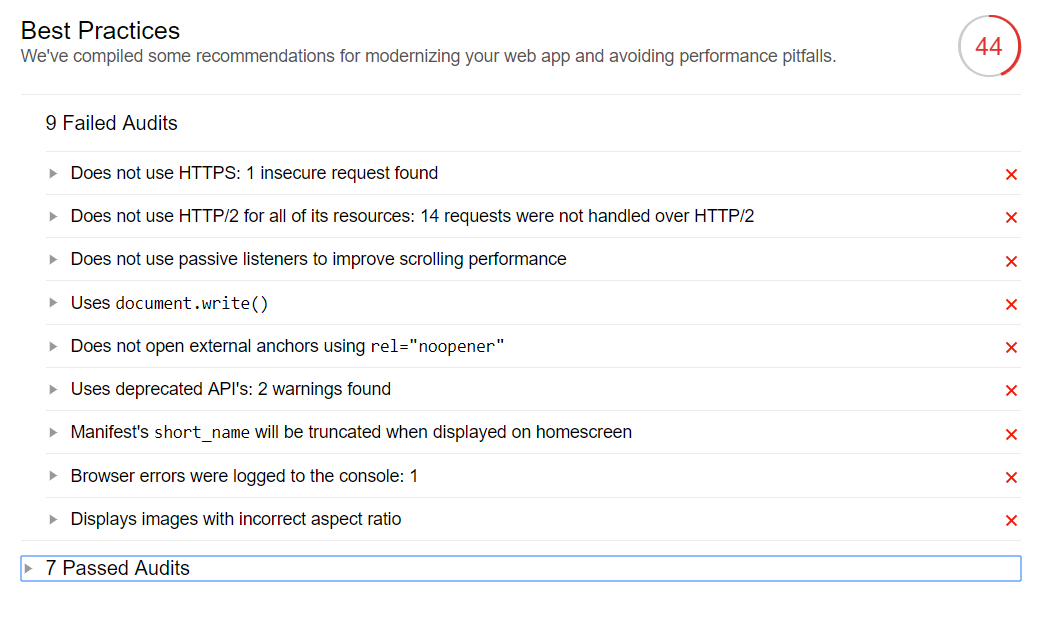Expand the deprecated API's warnings arrow

(x=53, y=390)
